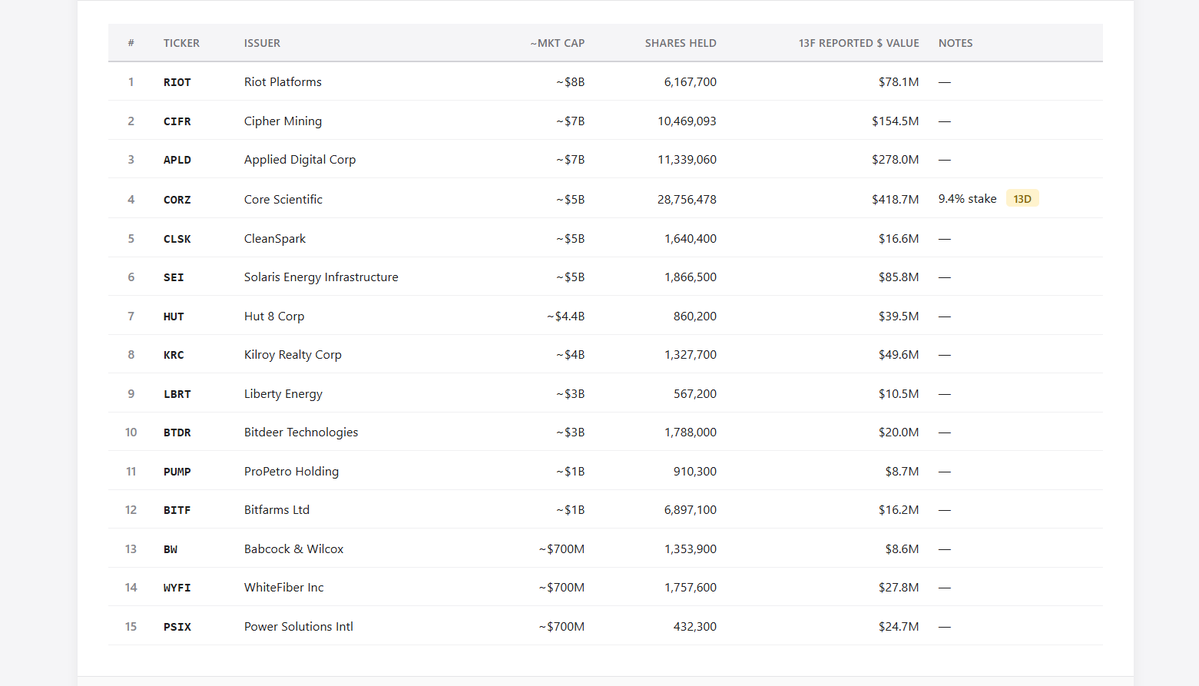This screenshot has height=686, width=1199.
Task: Select the BTDR ticker cell
Action: click(x=177, y=432)
